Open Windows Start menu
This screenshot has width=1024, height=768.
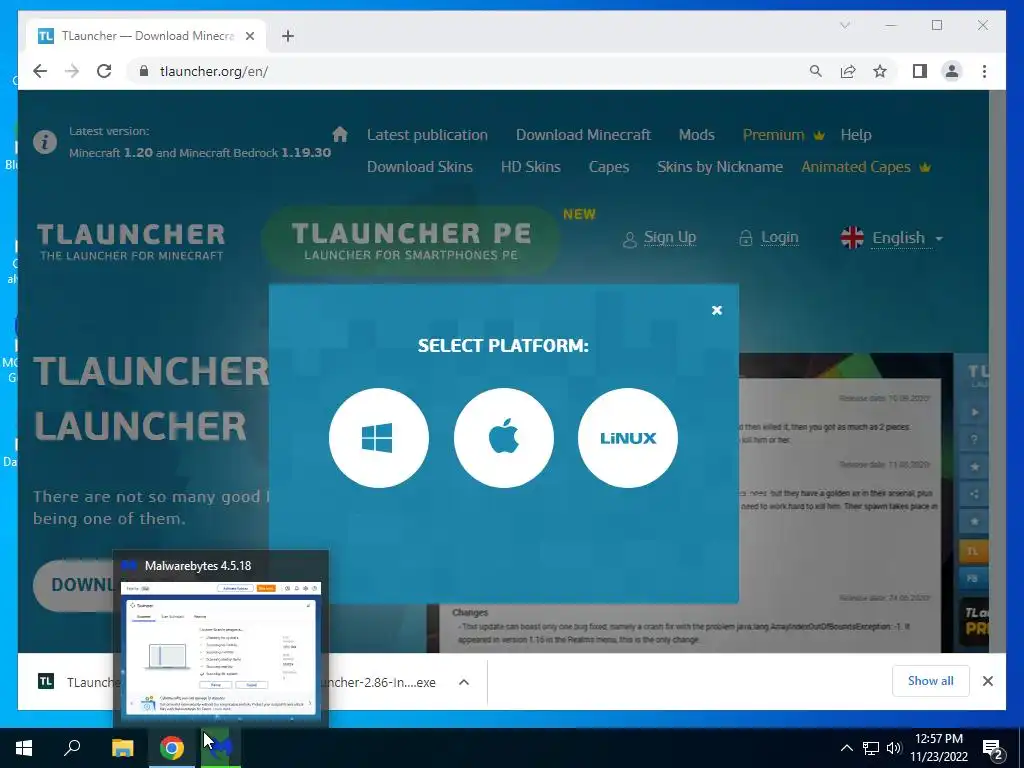click(24, 748)
